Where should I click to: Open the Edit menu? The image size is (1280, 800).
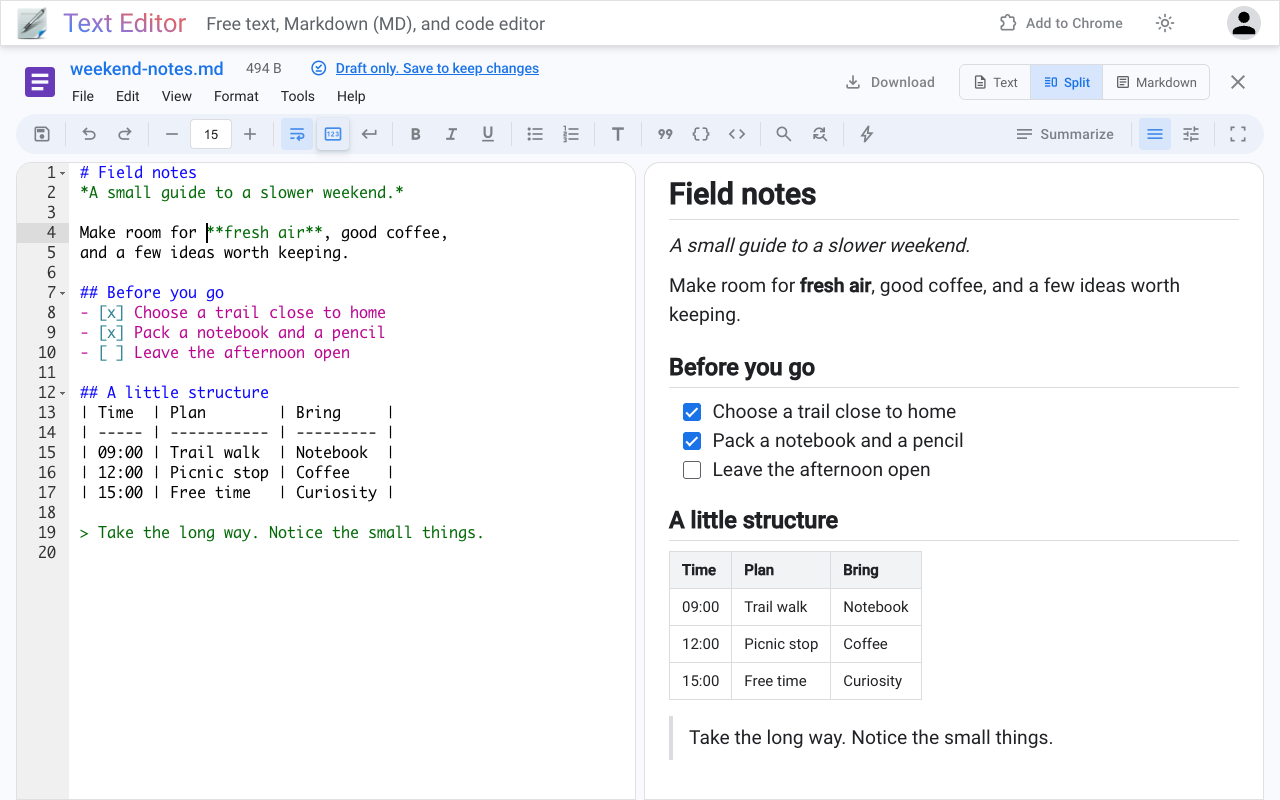(x=128, y=96)
